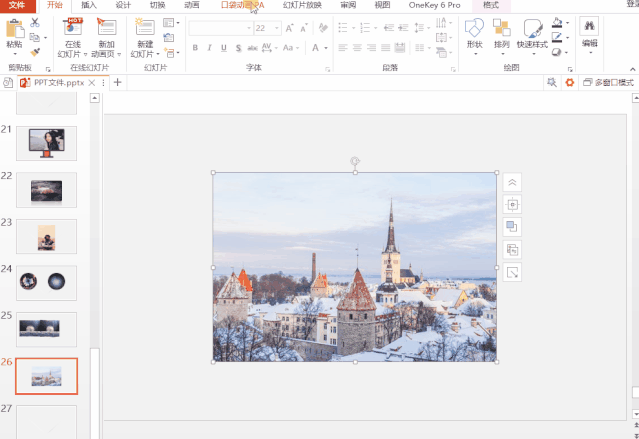The image size is (639, 439).
Task: Select slide 21 thumbnail with monitor
Action: coord(46,143)
